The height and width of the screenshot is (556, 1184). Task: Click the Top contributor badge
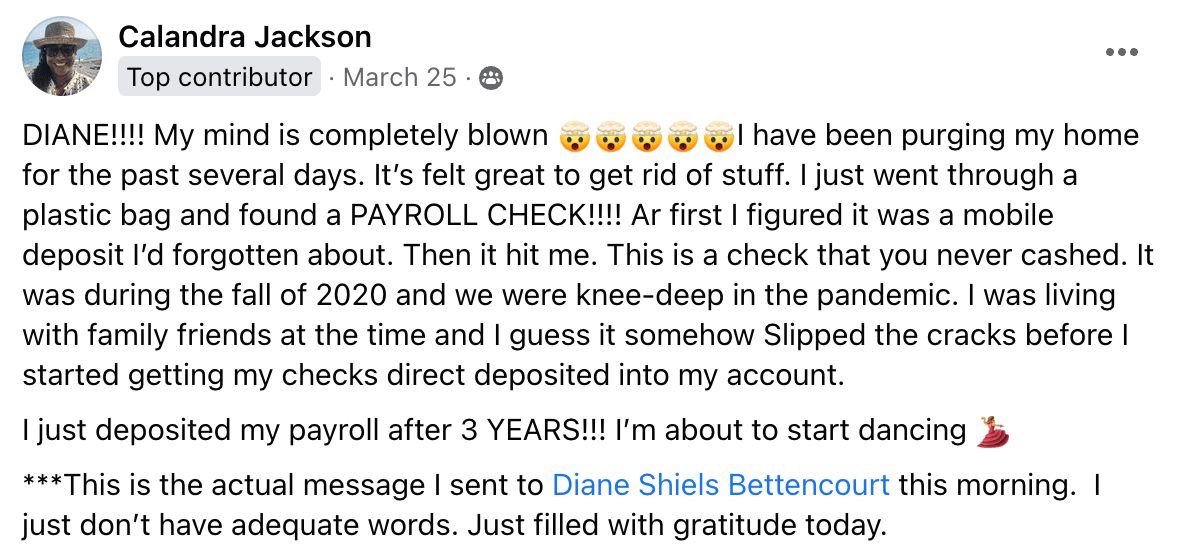click(x=219, y=77)
